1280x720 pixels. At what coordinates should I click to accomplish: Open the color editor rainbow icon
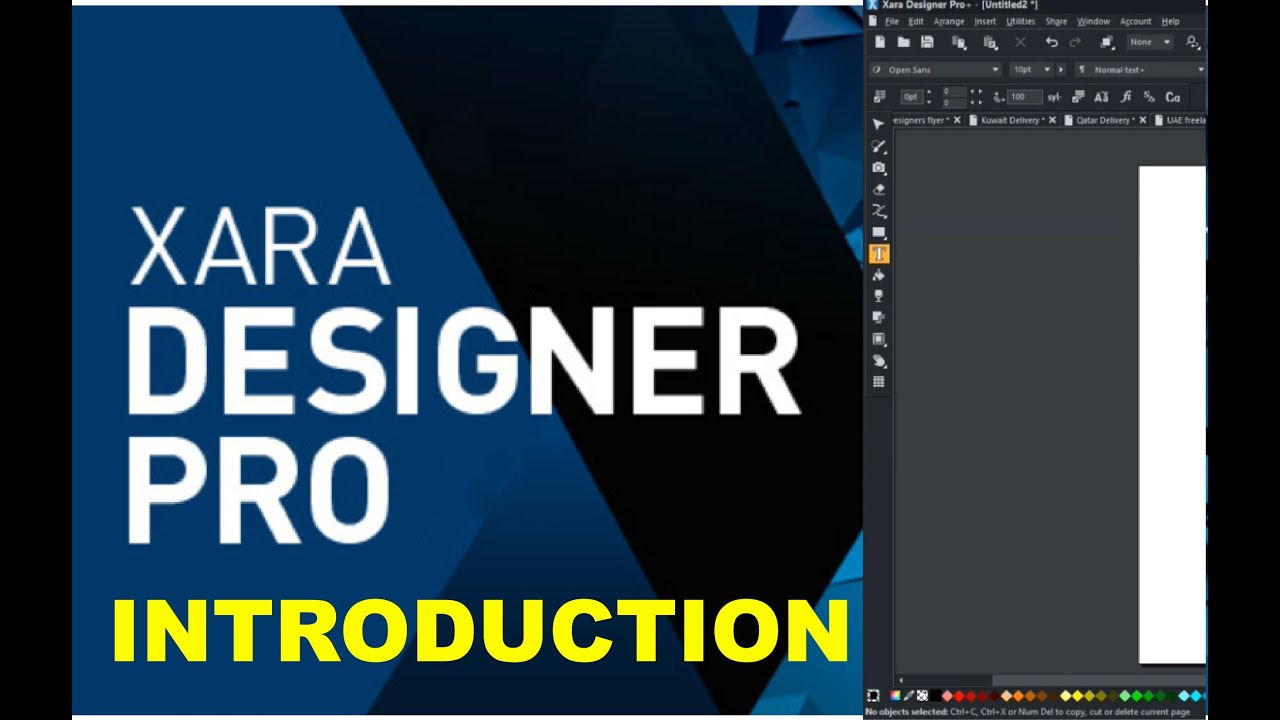coord(895,696)
